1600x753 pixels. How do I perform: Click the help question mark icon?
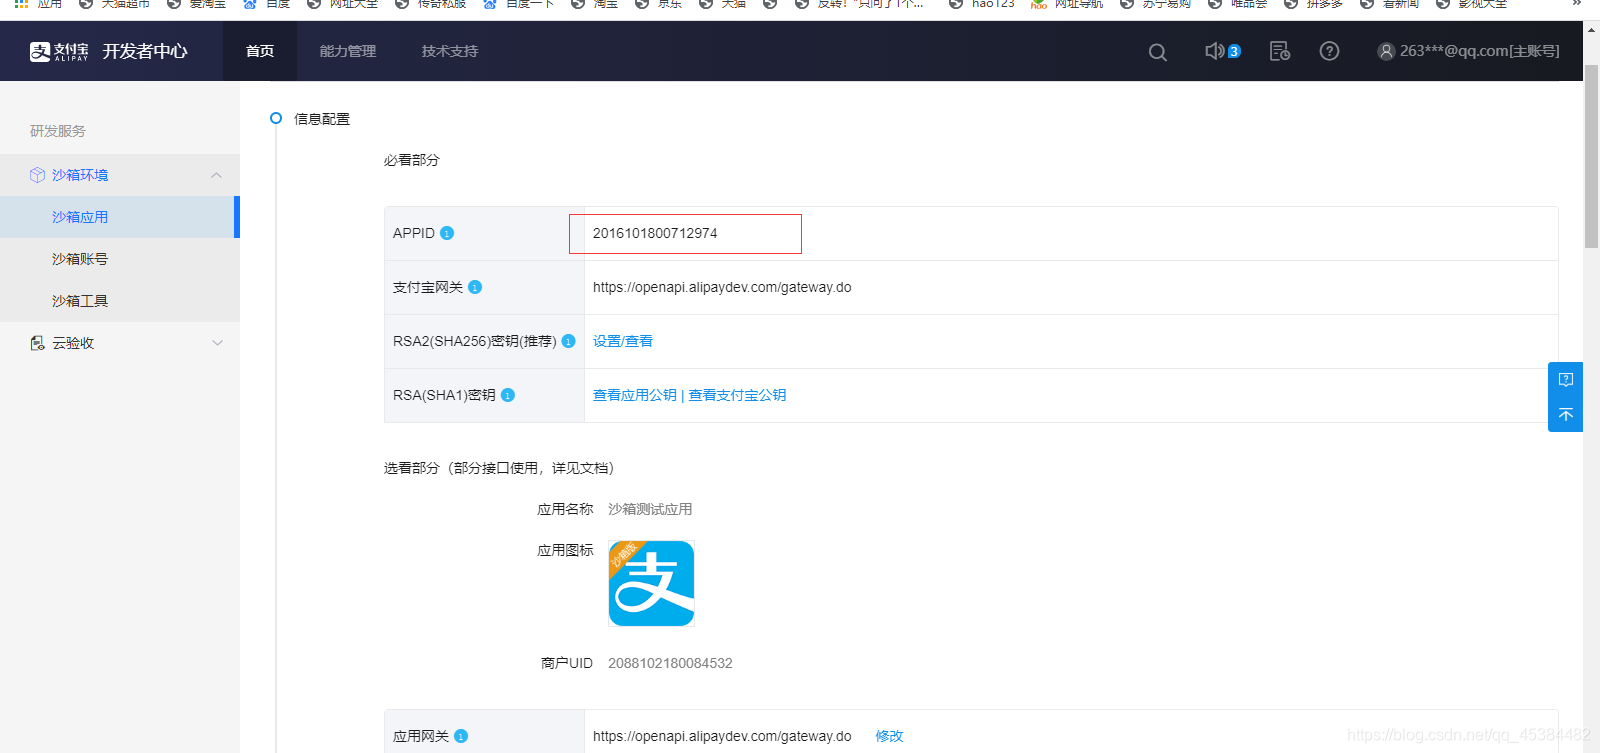point(1329,51)
